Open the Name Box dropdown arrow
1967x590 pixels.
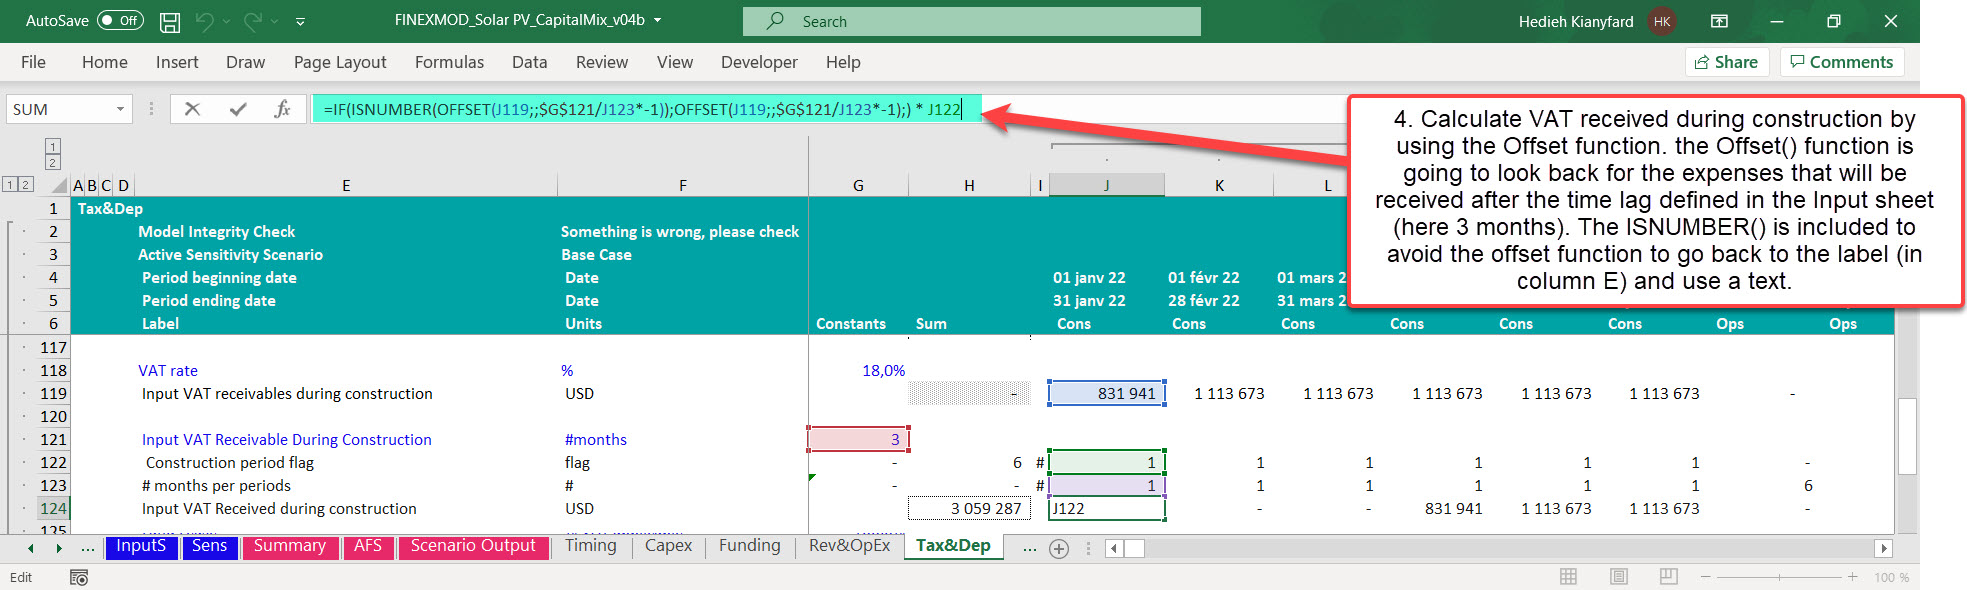tap(120, 109)
